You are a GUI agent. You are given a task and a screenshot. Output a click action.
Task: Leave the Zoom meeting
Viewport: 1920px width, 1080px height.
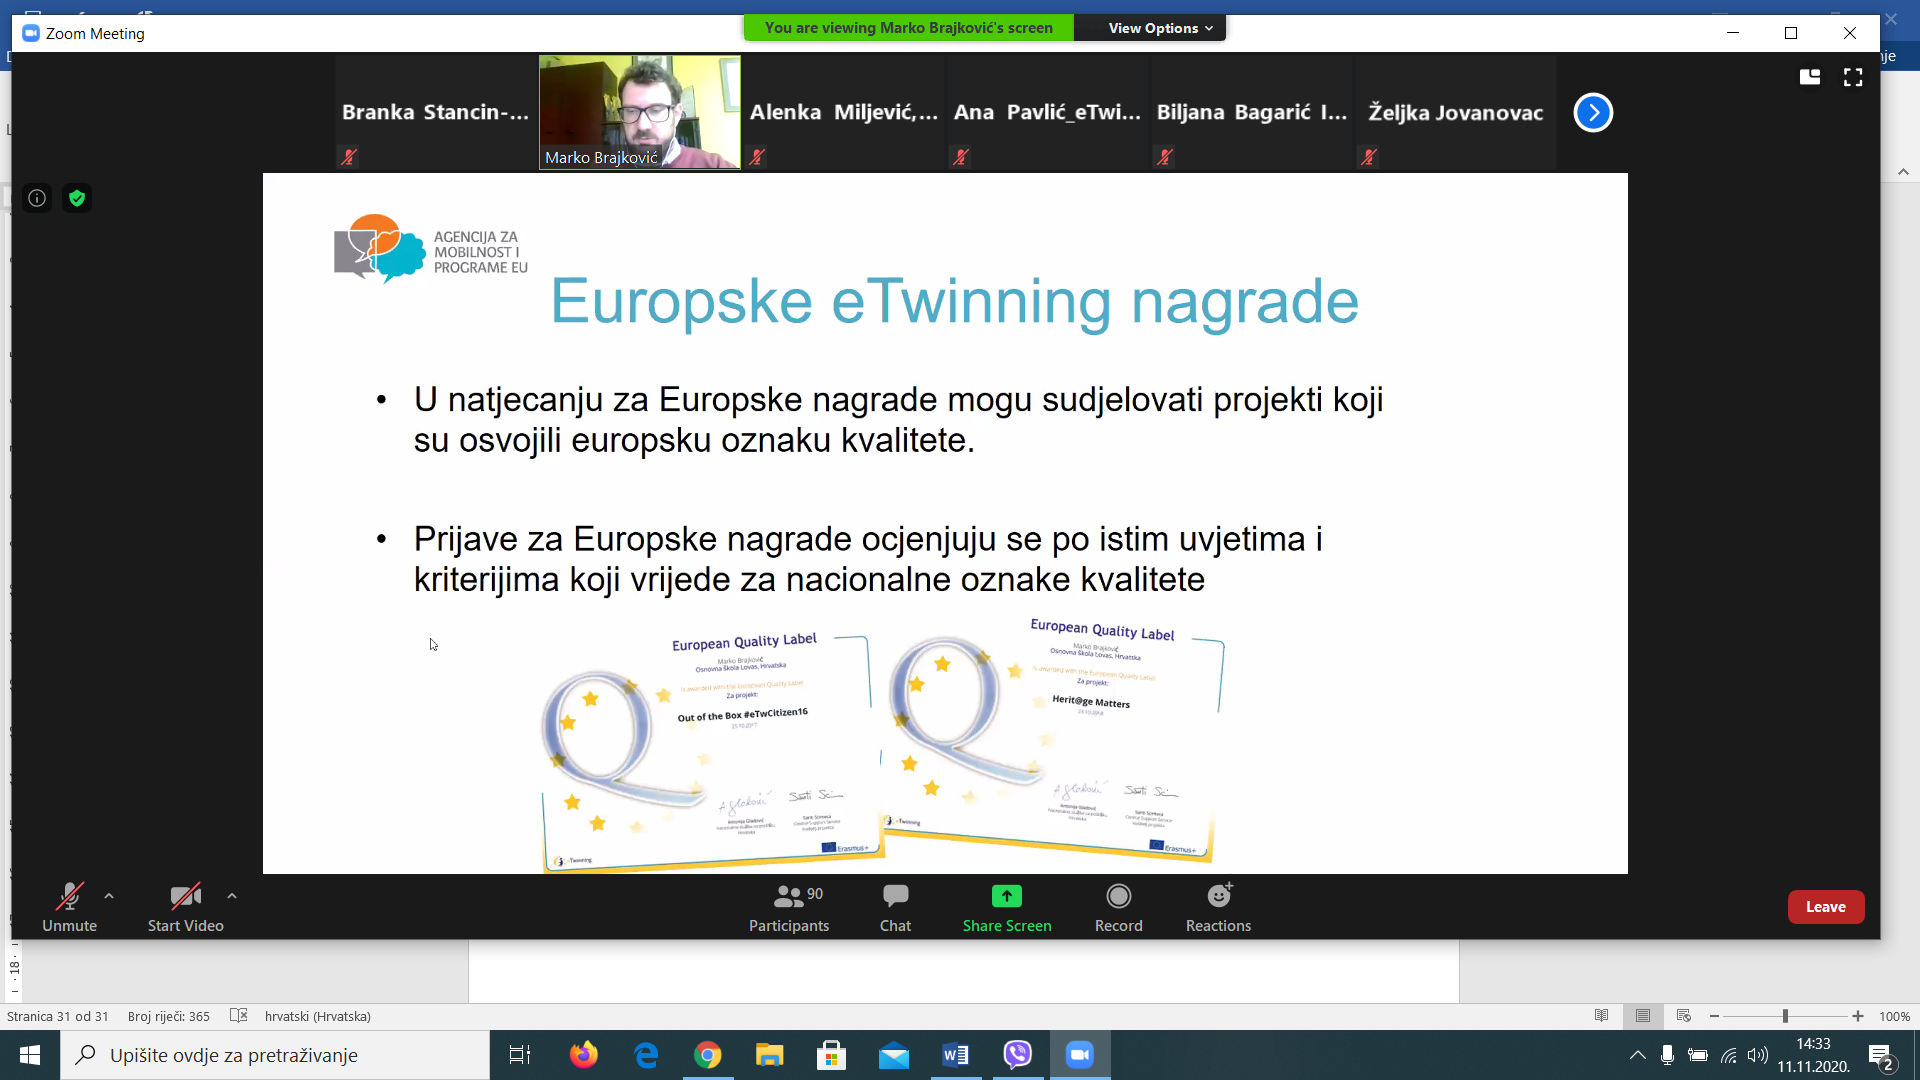coord(1826,907)
